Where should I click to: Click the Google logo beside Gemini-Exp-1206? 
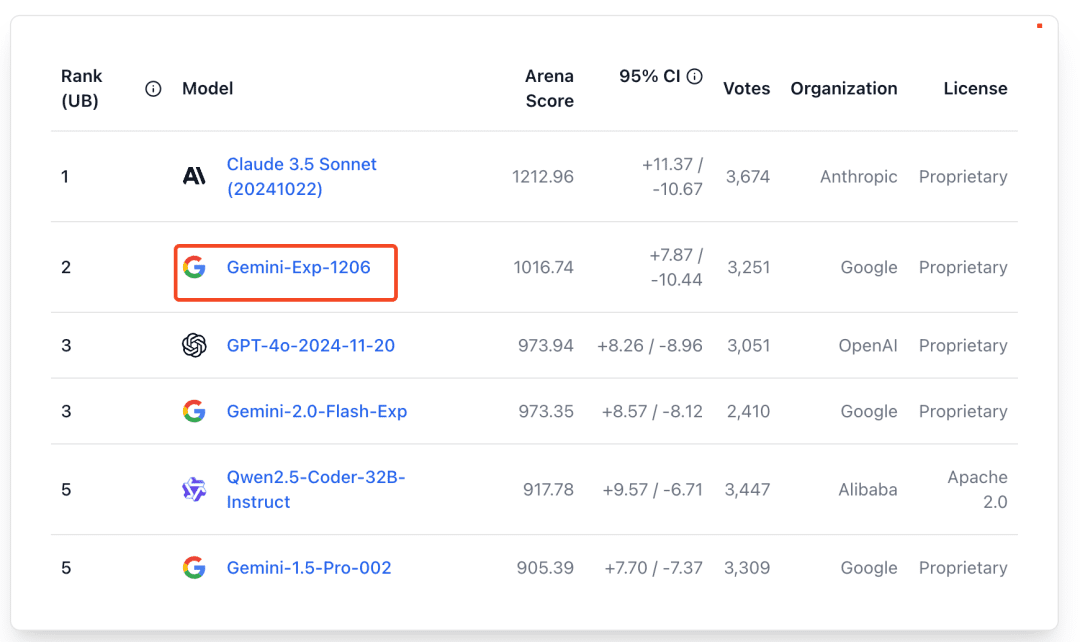(194, 267)
